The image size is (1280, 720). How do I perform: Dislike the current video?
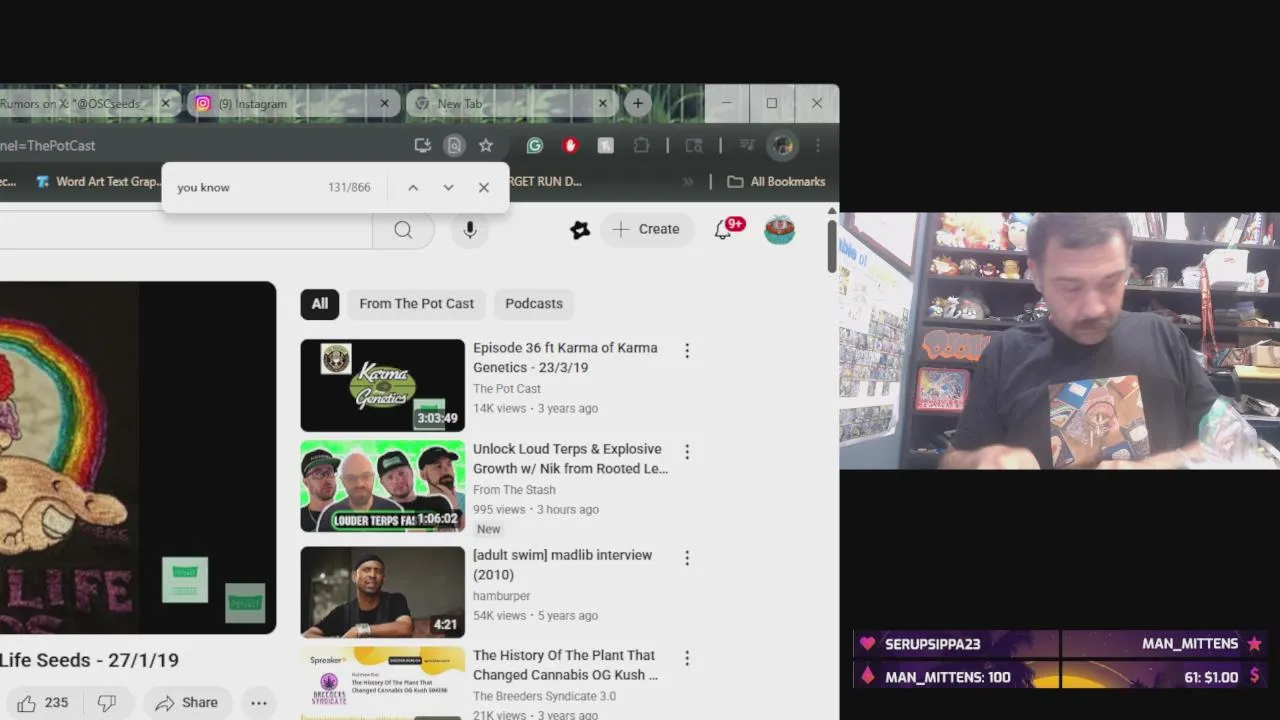[107, 703]
